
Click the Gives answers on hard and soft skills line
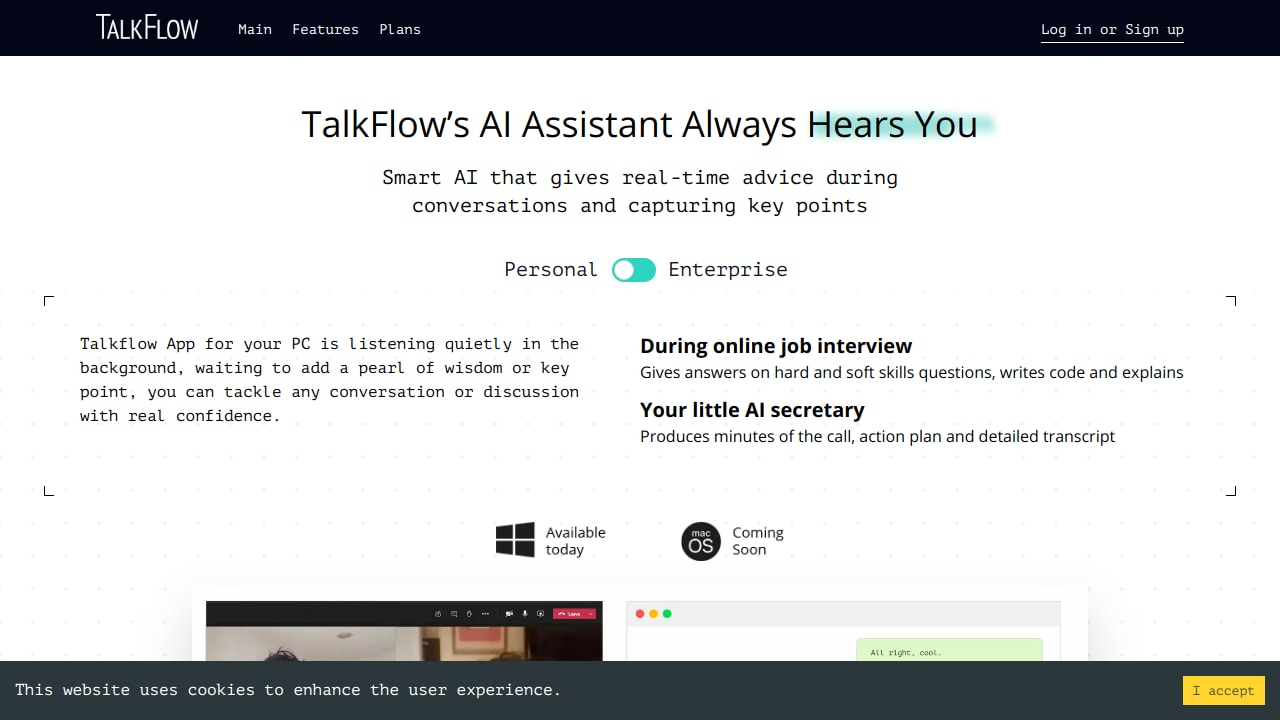[x=912, y=372]
